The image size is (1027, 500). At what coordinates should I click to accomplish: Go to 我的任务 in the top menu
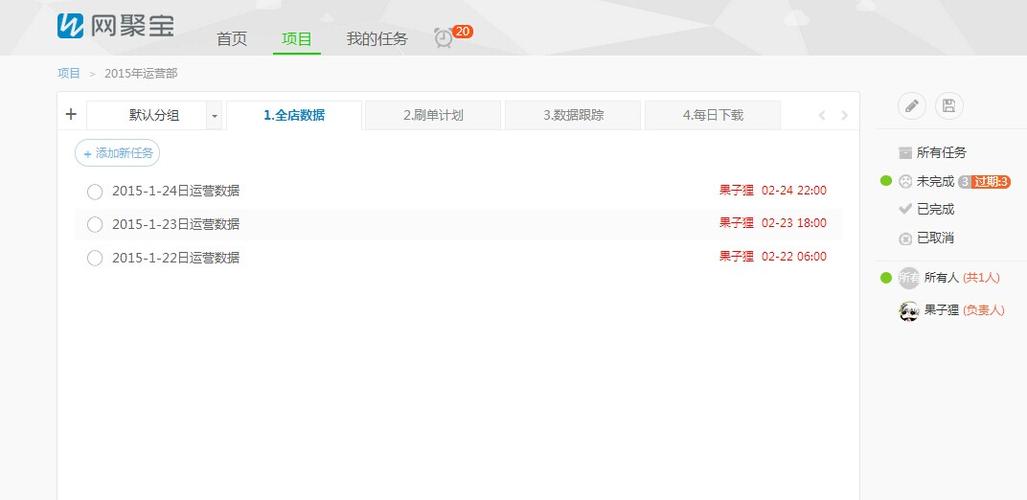377,39
